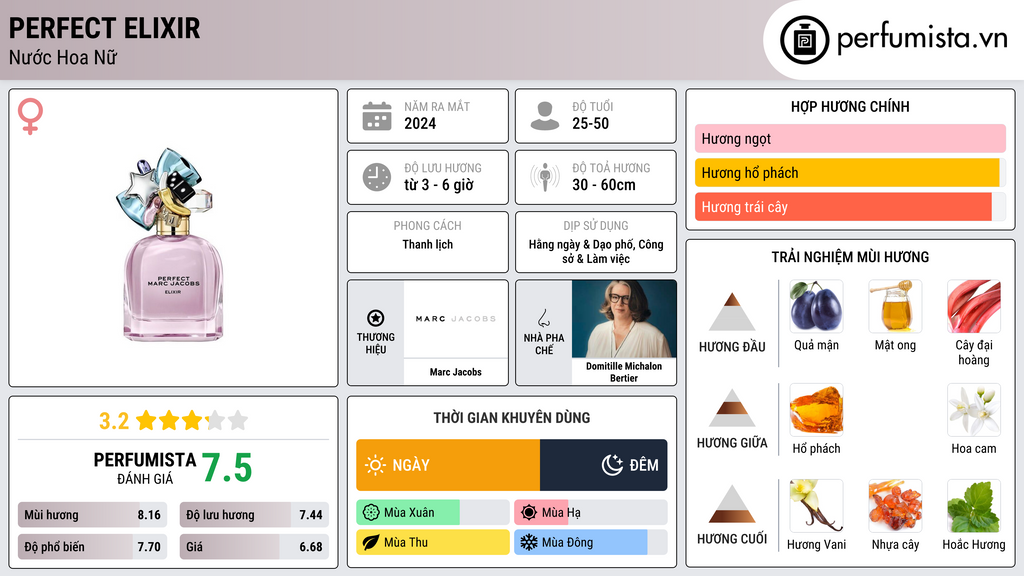Click the Thanh lịch style value
This screenshot has height=576, width=1024.
click(x=428, y=244)
